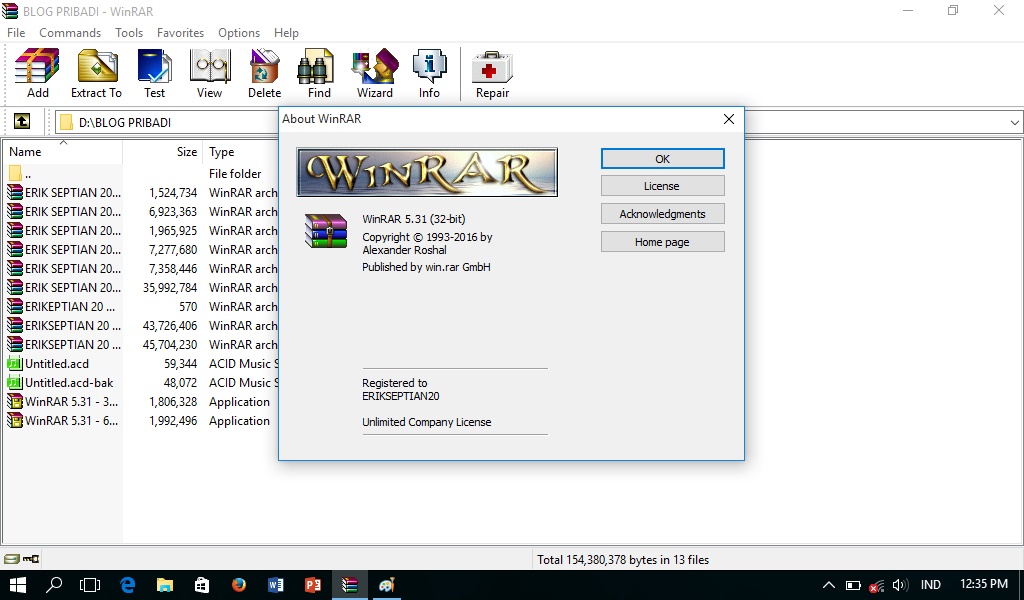The image size is (1024, 600).
Task: Launch Microsoft Edge from taskbar
Action: click(127, 585)
